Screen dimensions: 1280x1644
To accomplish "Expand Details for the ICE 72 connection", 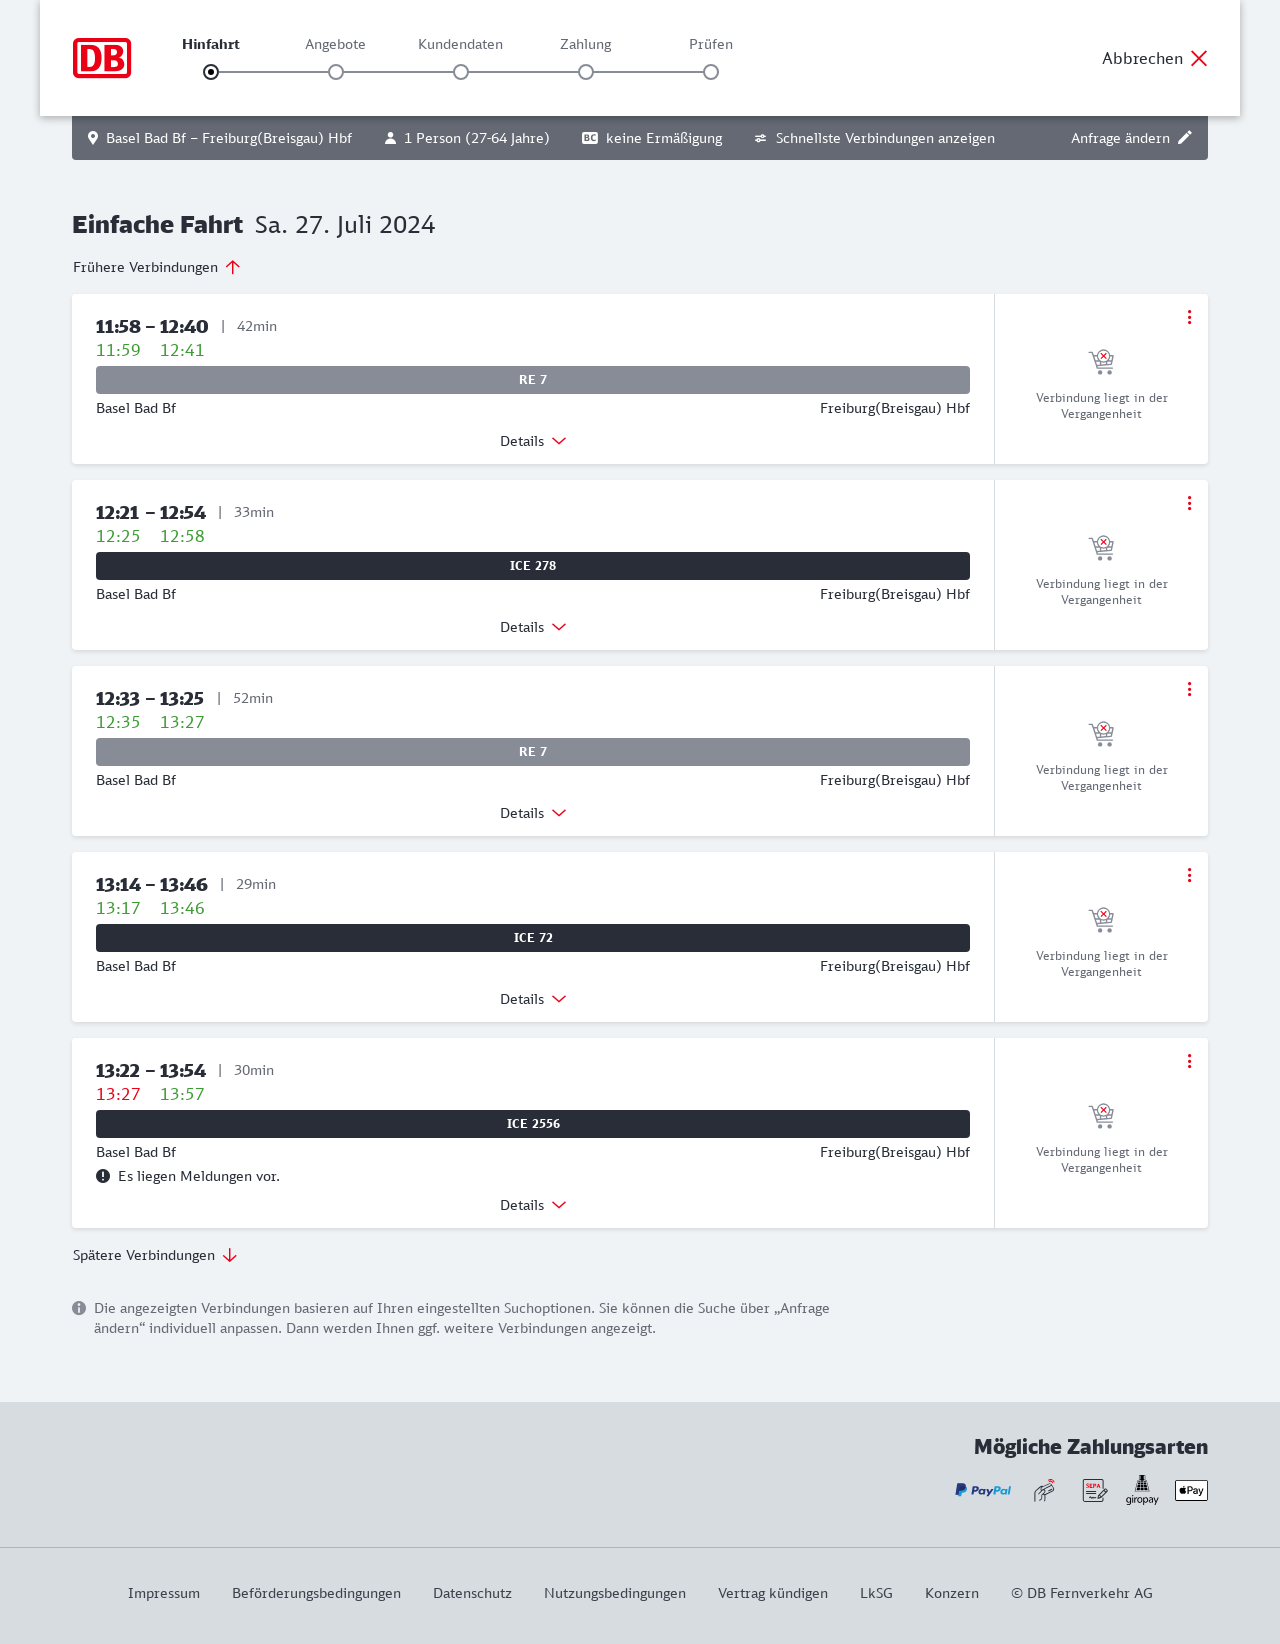I will [x=533, y=999].
